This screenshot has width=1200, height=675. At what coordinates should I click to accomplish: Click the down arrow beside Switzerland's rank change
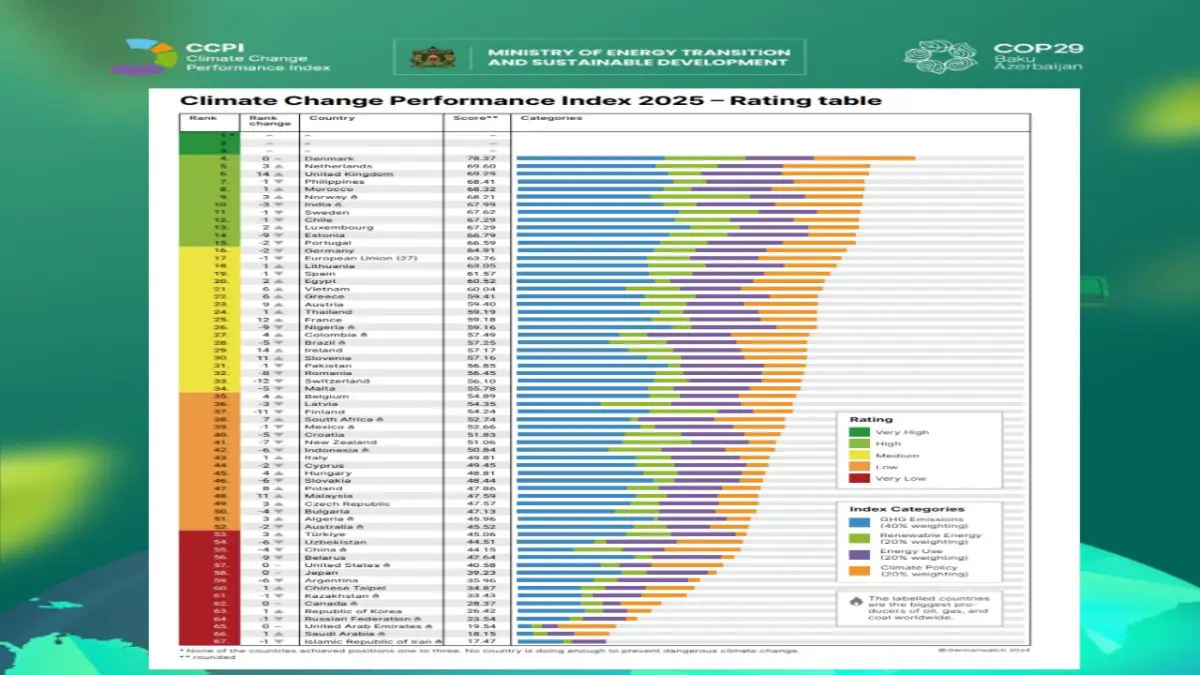coord(277,381)
